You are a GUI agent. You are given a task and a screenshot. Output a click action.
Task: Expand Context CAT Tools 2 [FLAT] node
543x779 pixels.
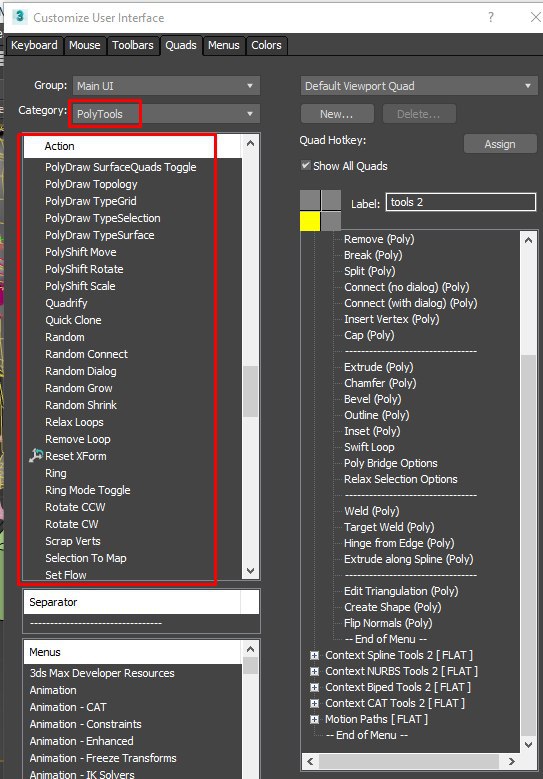click(314, 703)
